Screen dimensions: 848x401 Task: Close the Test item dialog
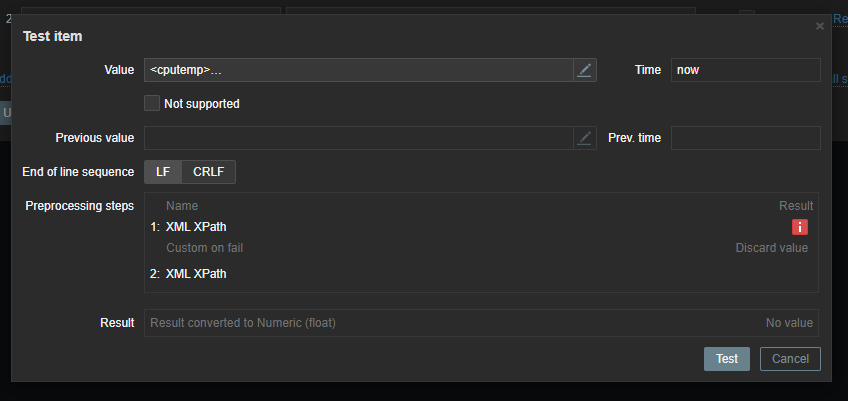pos(820,26)
